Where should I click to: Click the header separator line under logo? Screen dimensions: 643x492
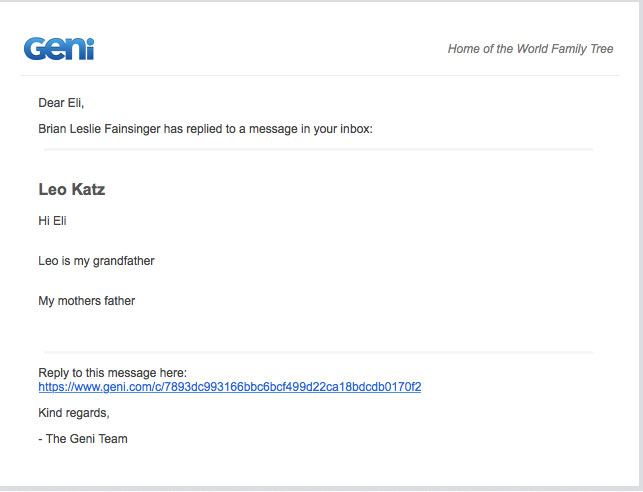[x=321, y=75]
